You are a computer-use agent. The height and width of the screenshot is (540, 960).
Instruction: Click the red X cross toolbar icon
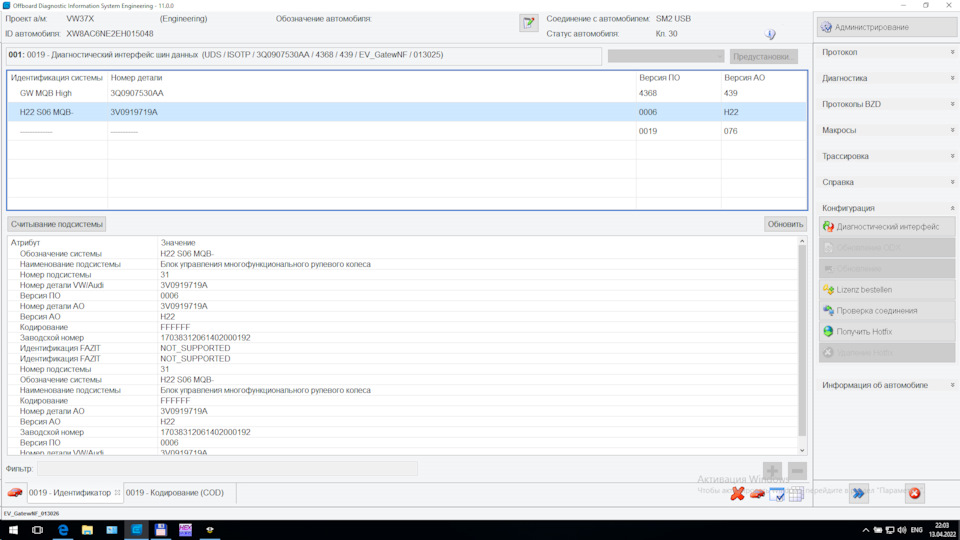pos(738,493)
